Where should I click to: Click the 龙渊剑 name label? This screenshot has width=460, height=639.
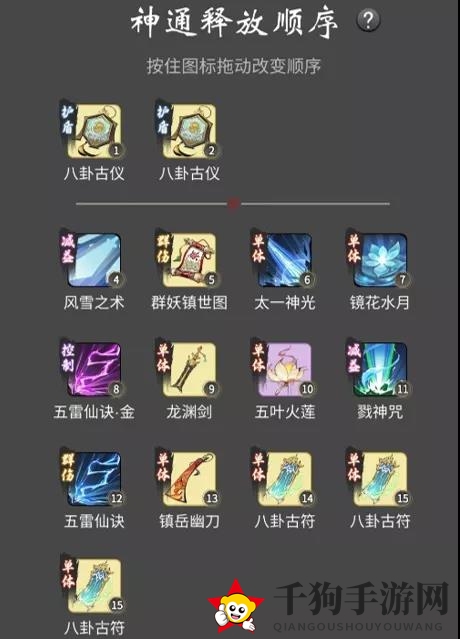189,412
